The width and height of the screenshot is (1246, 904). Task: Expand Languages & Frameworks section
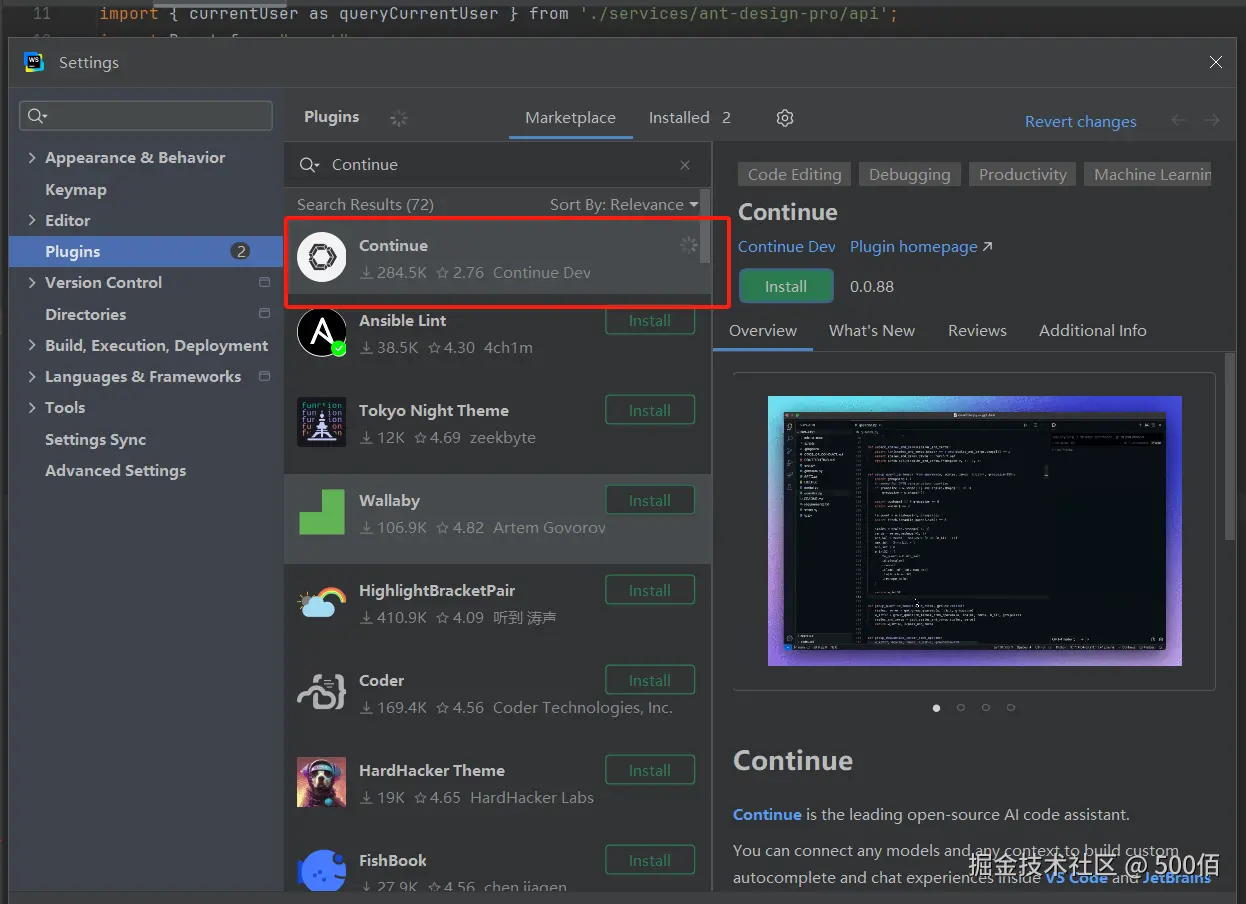click(32, 376)
